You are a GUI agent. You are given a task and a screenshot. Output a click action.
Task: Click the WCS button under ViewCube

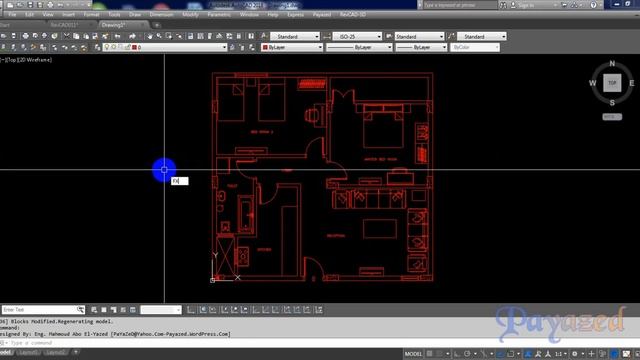612,117
